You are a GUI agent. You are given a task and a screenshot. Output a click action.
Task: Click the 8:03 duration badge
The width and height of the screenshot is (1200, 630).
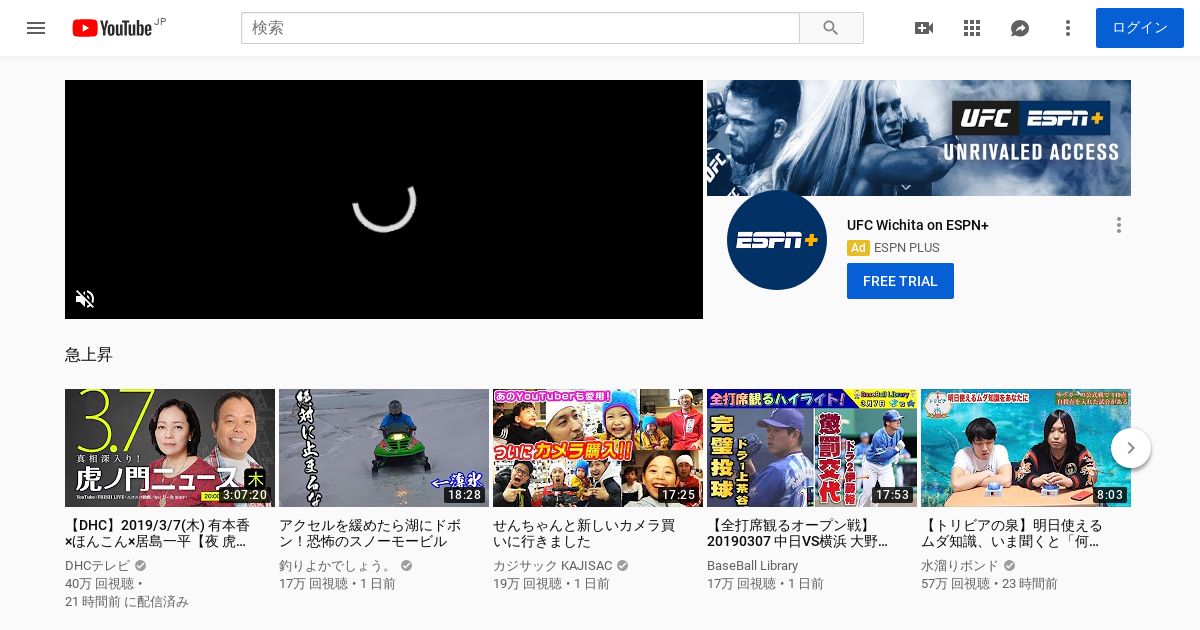pyautogui.click(x=1110, y=495)
